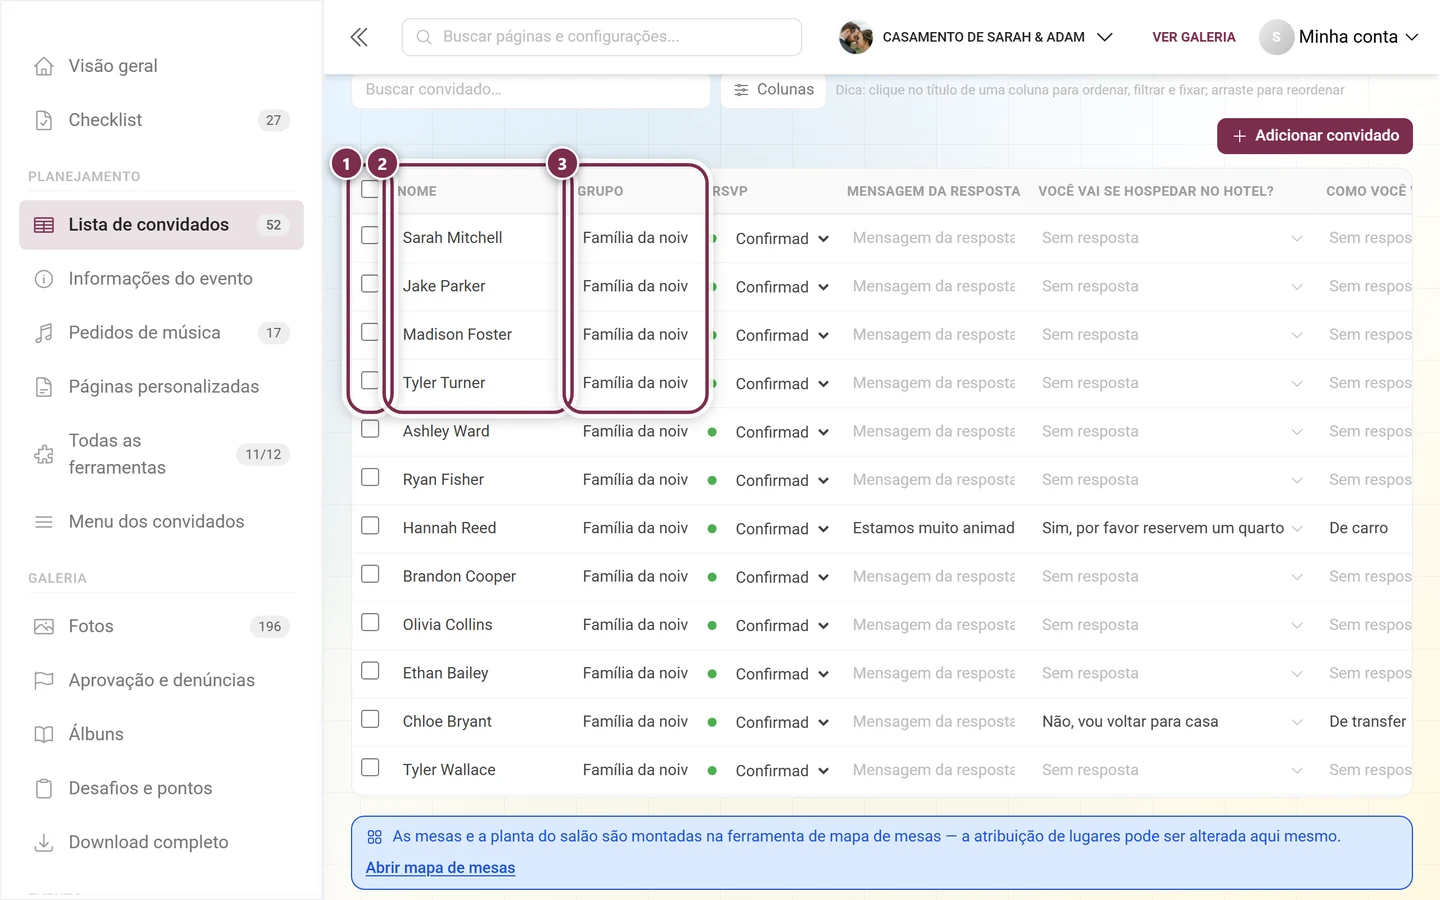Image resolution: width=1440 pixels, height=900 pixels.
Task: Change Ethan Bailey's Confirmed RSVP dropdown
Action: 782,674
